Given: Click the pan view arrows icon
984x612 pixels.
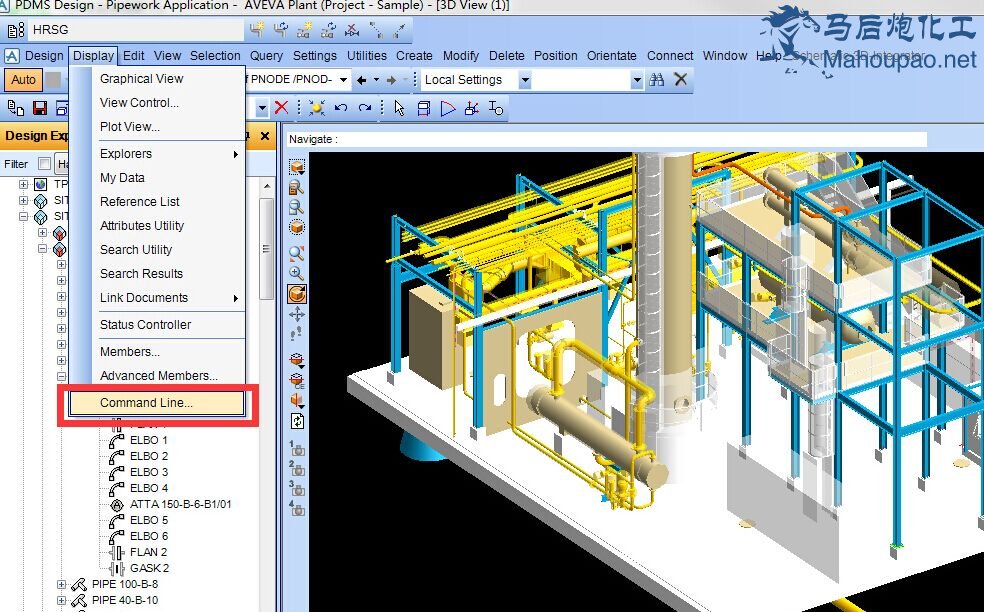Looking at the screenshot, I should [x=297, y=314].
